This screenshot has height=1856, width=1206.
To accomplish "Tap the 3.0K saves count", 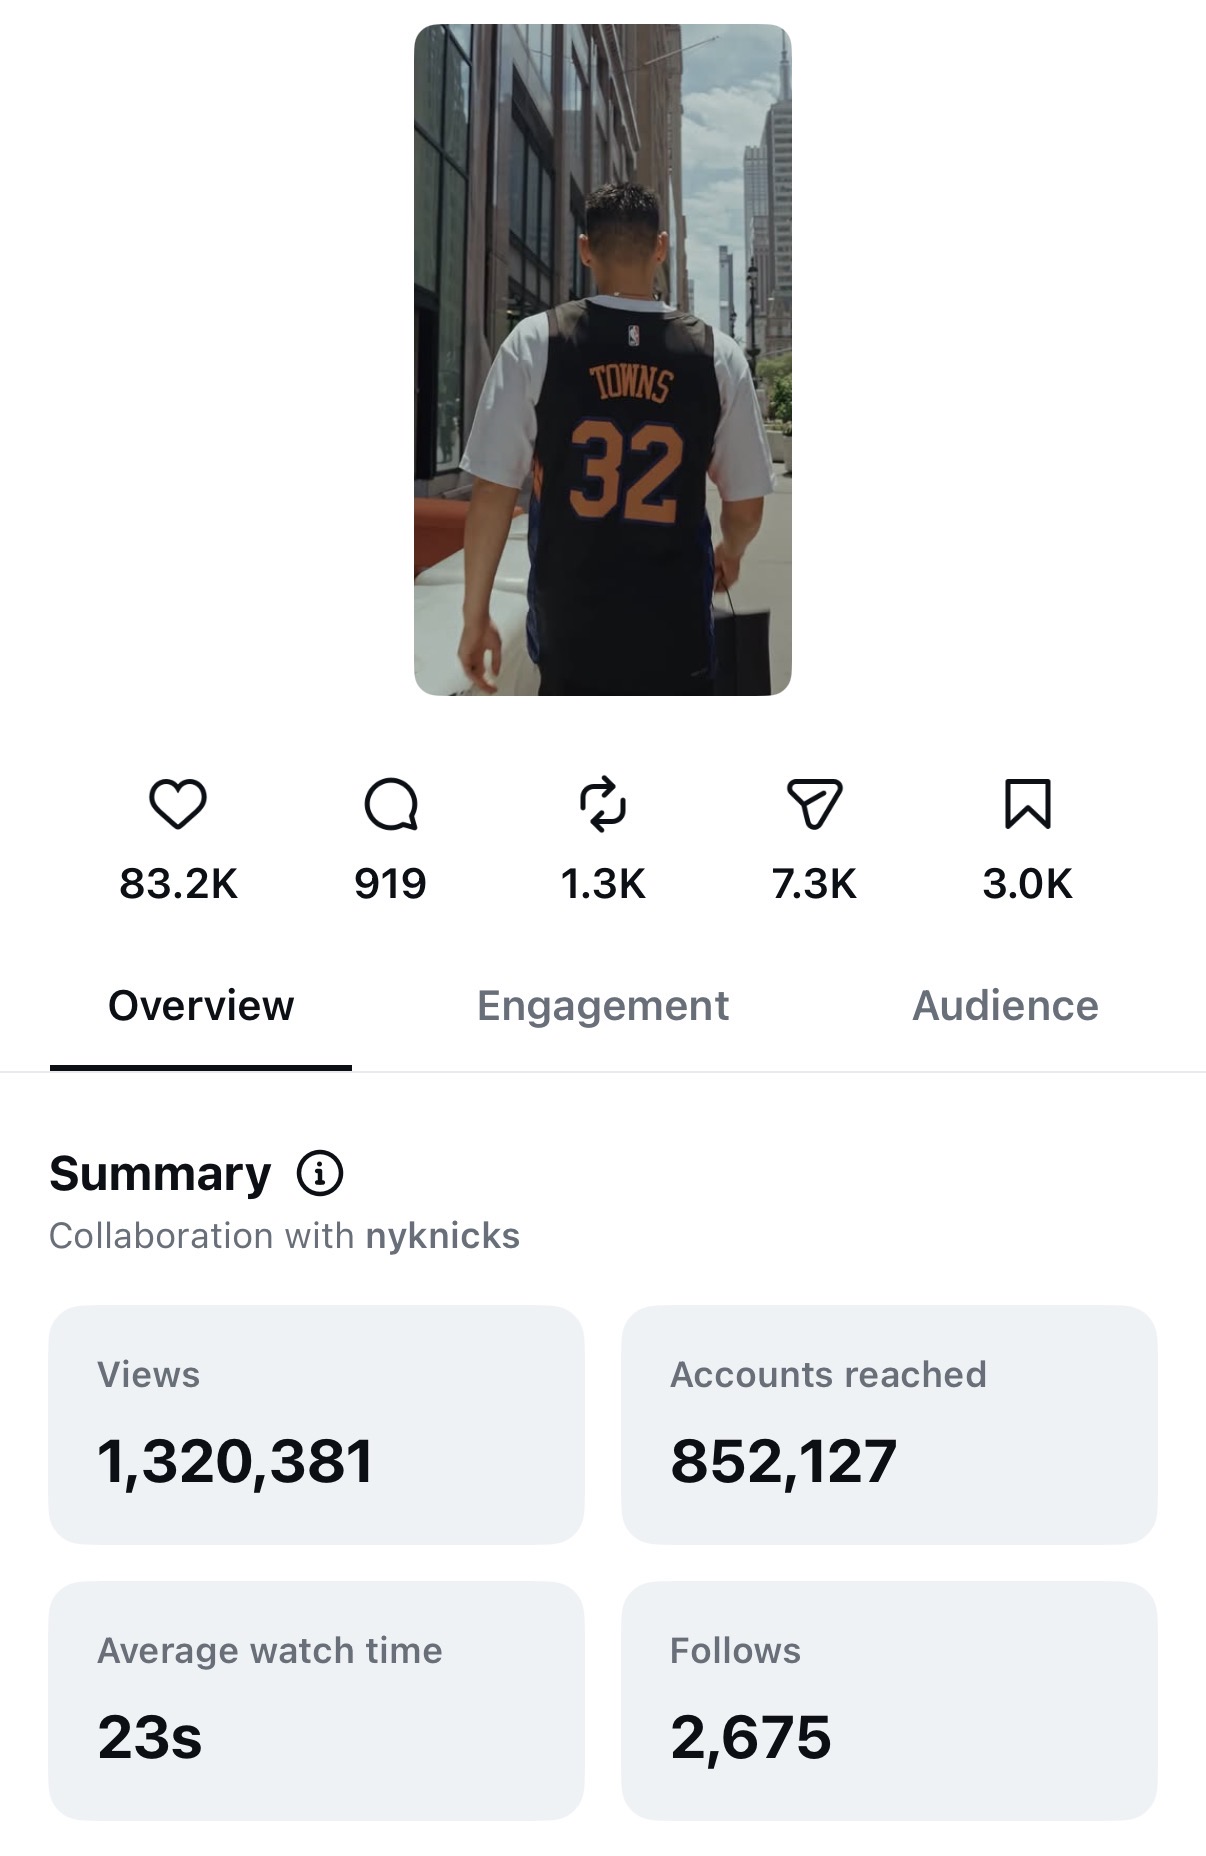I will click(1027, 884).
